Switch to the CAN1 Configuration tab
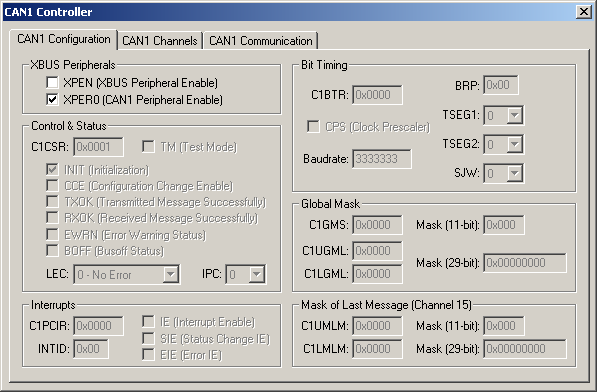 click(x=64, y=40)
